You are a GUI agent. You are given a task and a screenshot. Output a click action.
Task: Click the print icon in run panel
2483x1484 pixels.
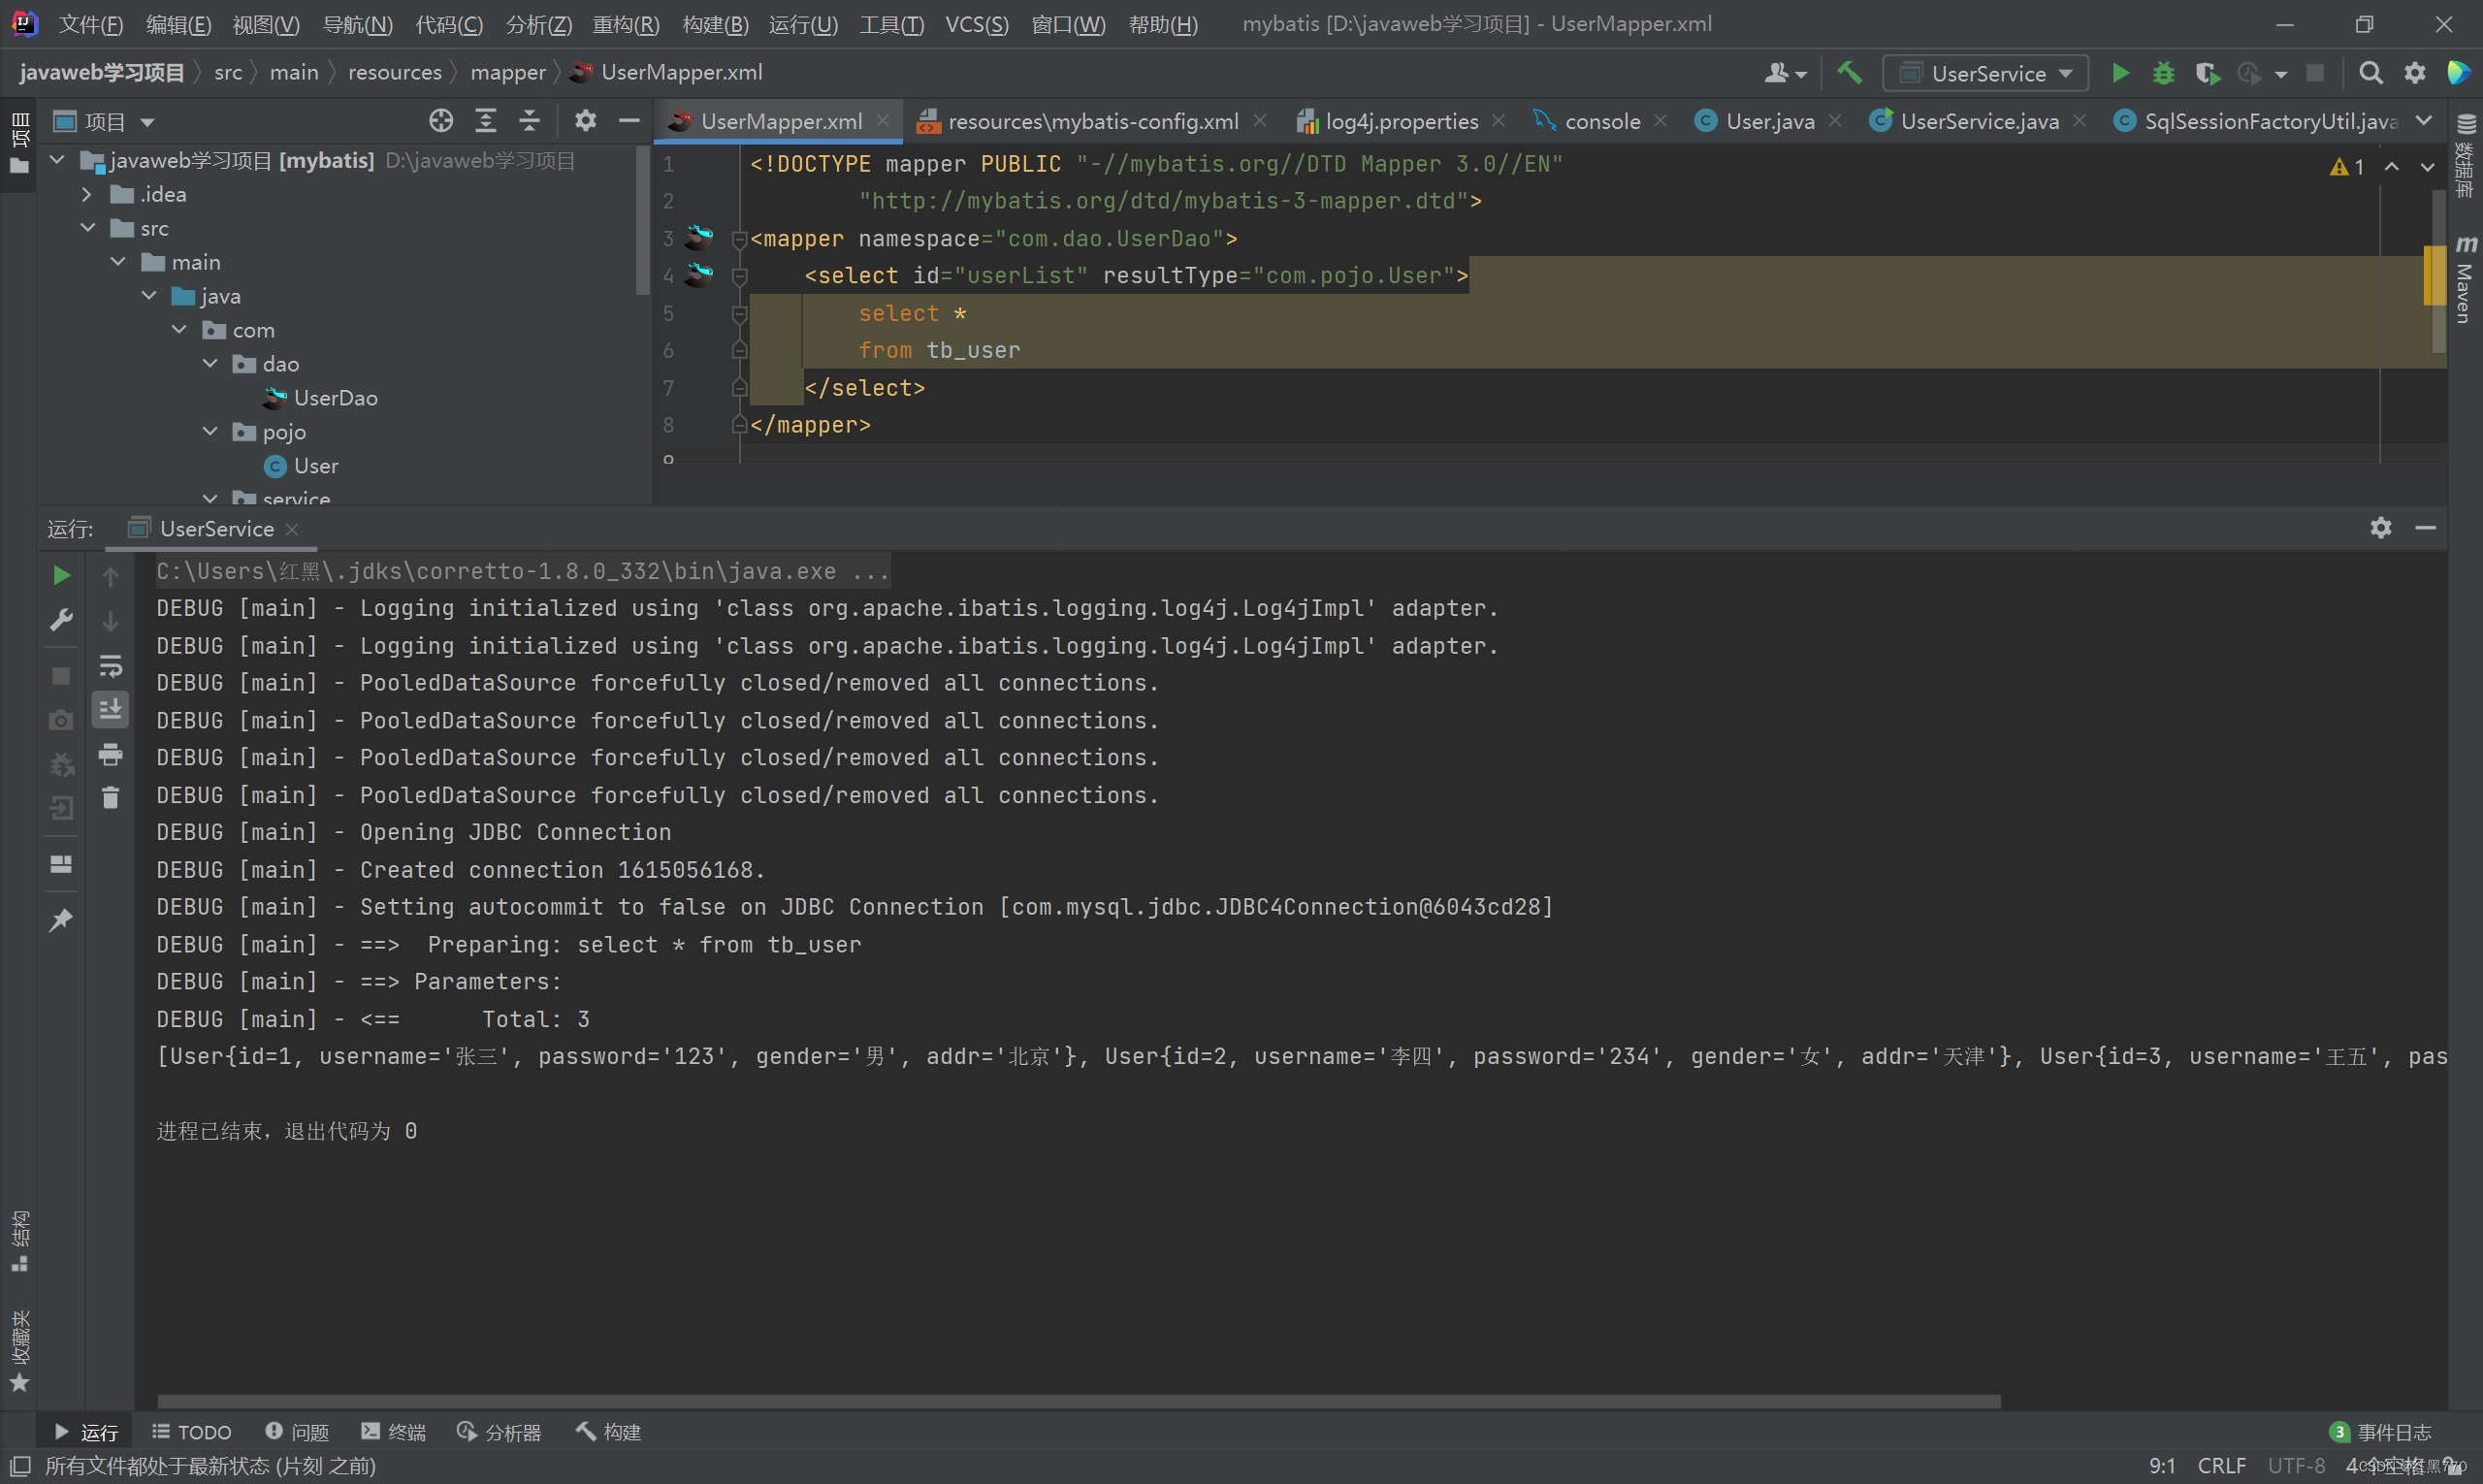pos(110,755)
